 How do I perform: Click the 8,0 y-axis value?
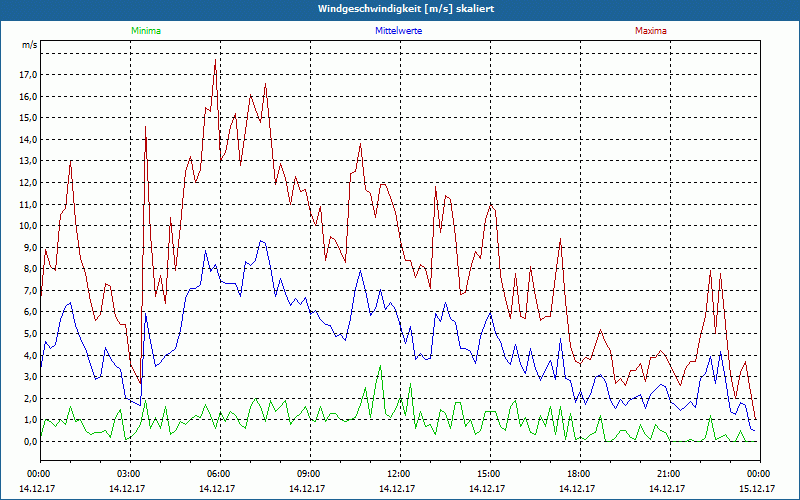30,269
